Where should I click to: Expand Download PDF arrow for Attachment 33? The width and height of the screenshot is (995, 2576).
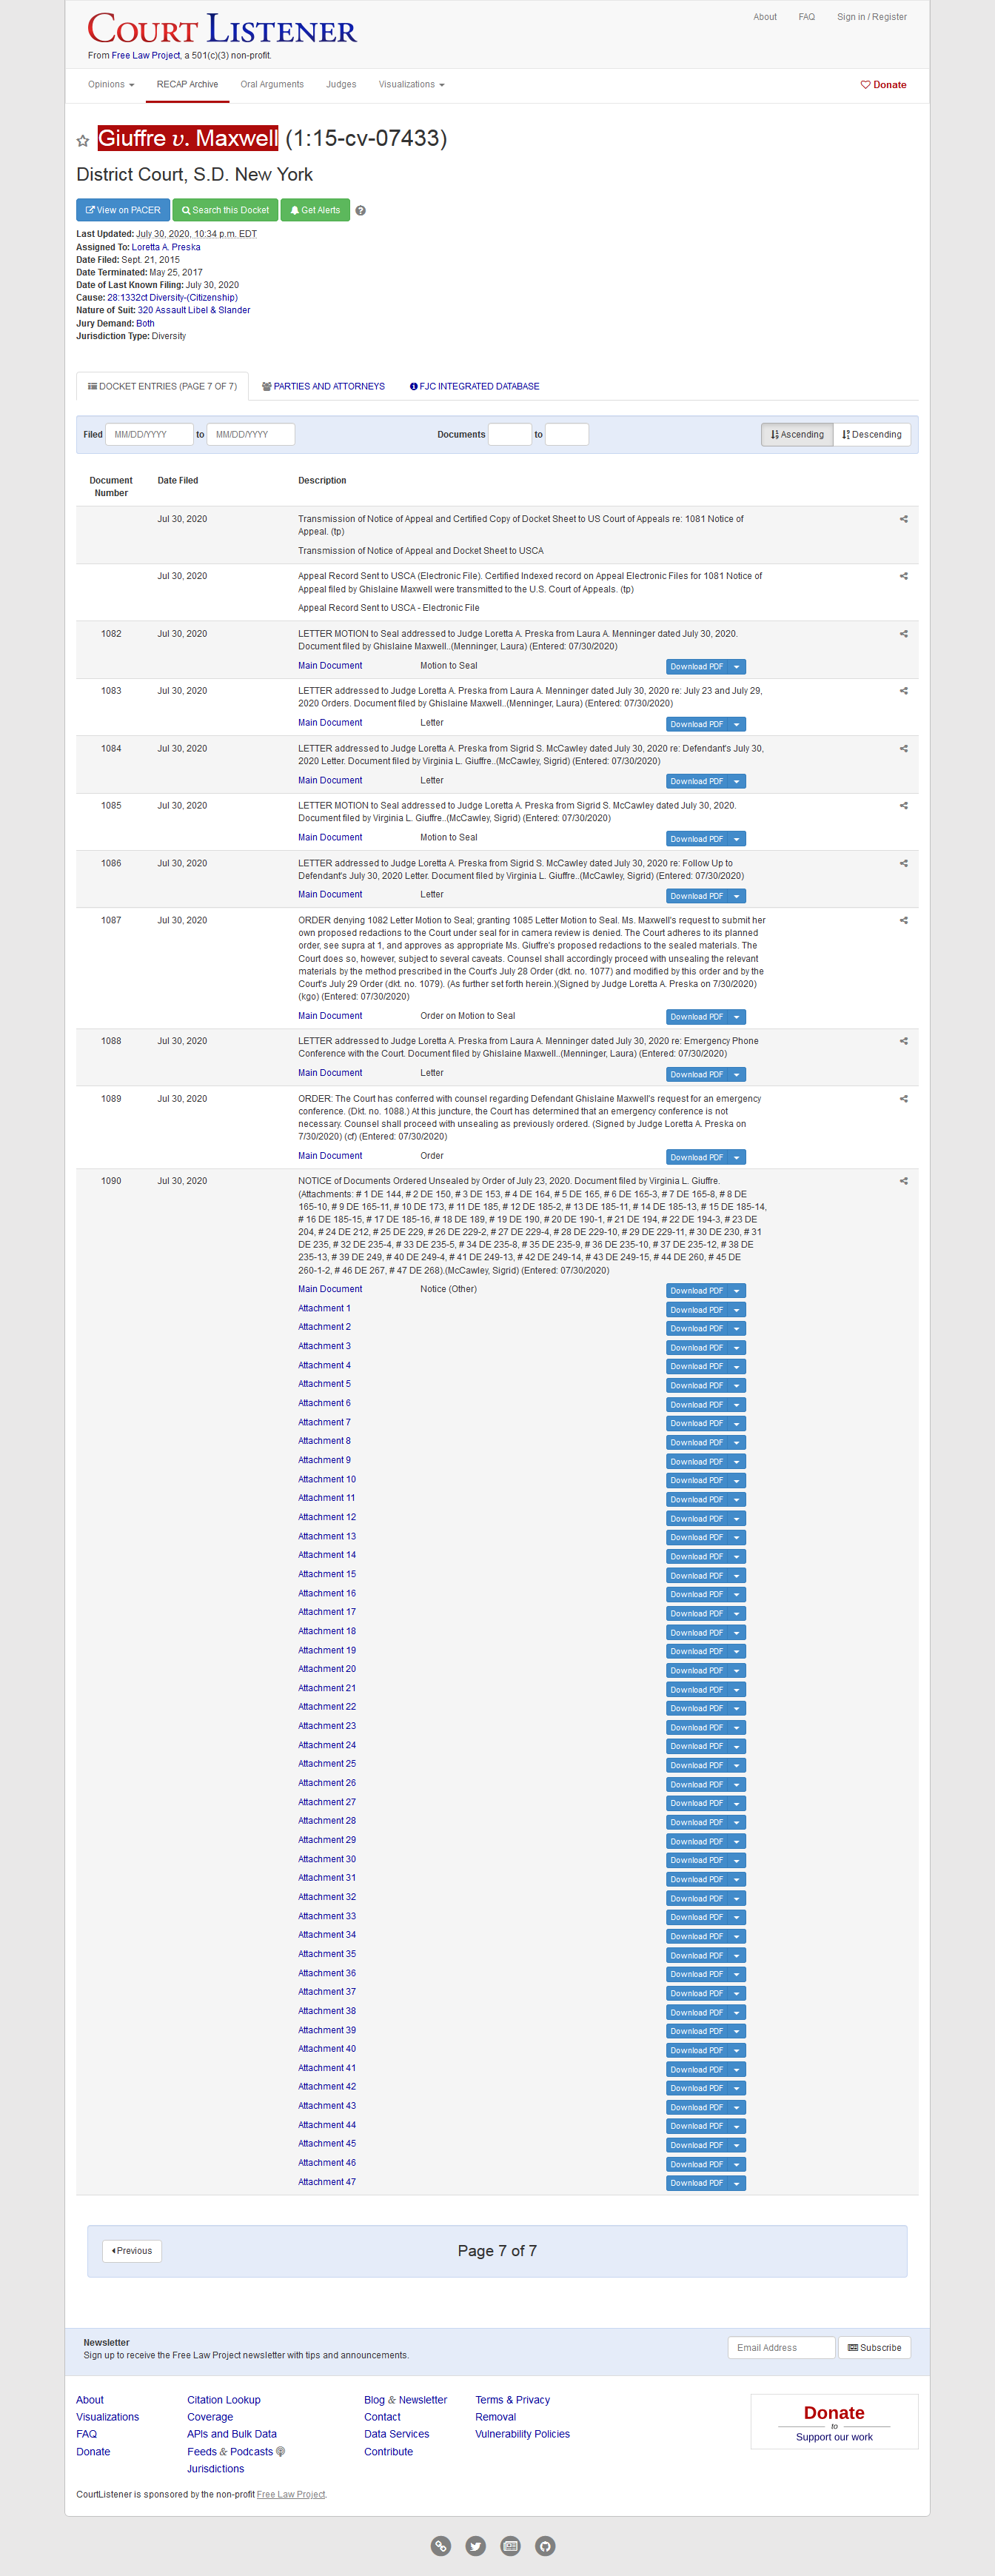coord(737,1917)
